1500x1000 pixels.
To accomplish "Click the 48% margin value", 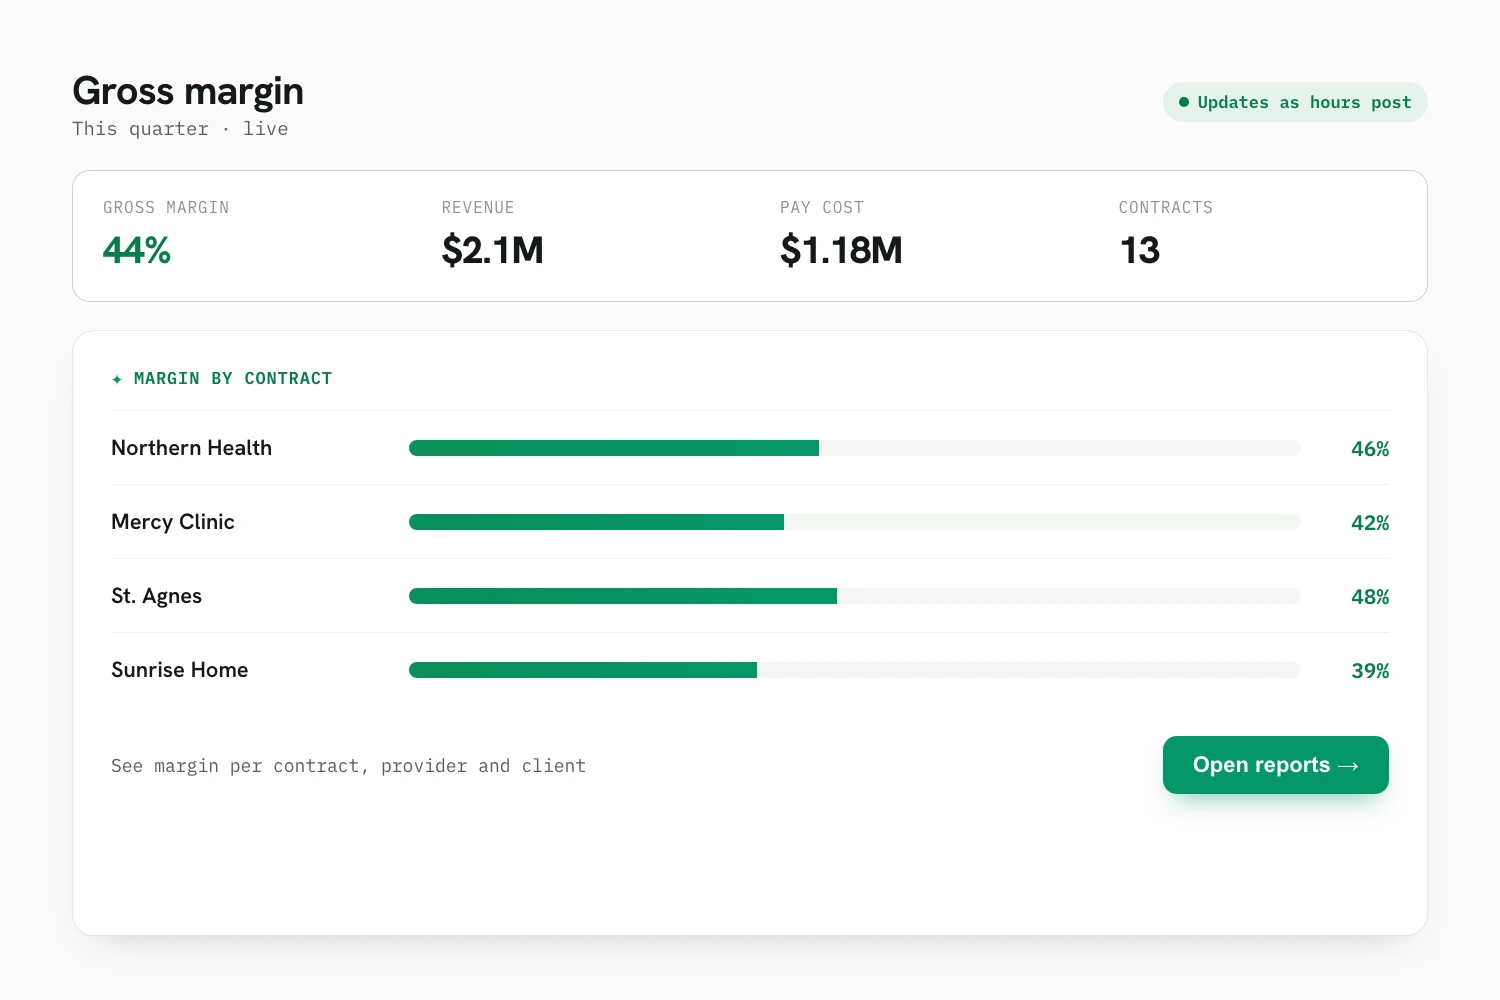I will pos(1370,597).
